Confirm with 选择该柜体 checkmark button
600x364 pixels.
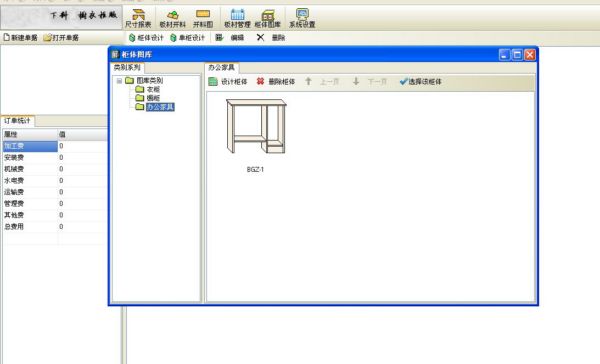click(421, 82)
